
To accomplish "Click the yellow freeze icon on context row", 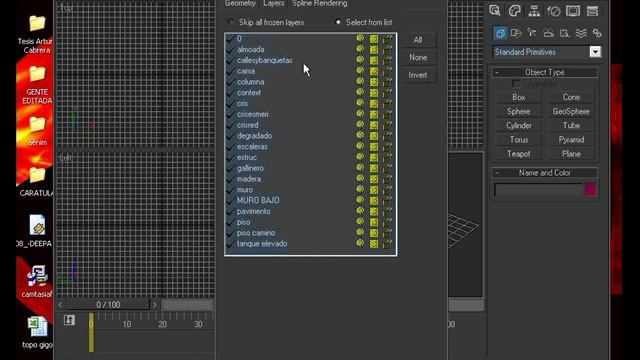I will tap(374, 93).
